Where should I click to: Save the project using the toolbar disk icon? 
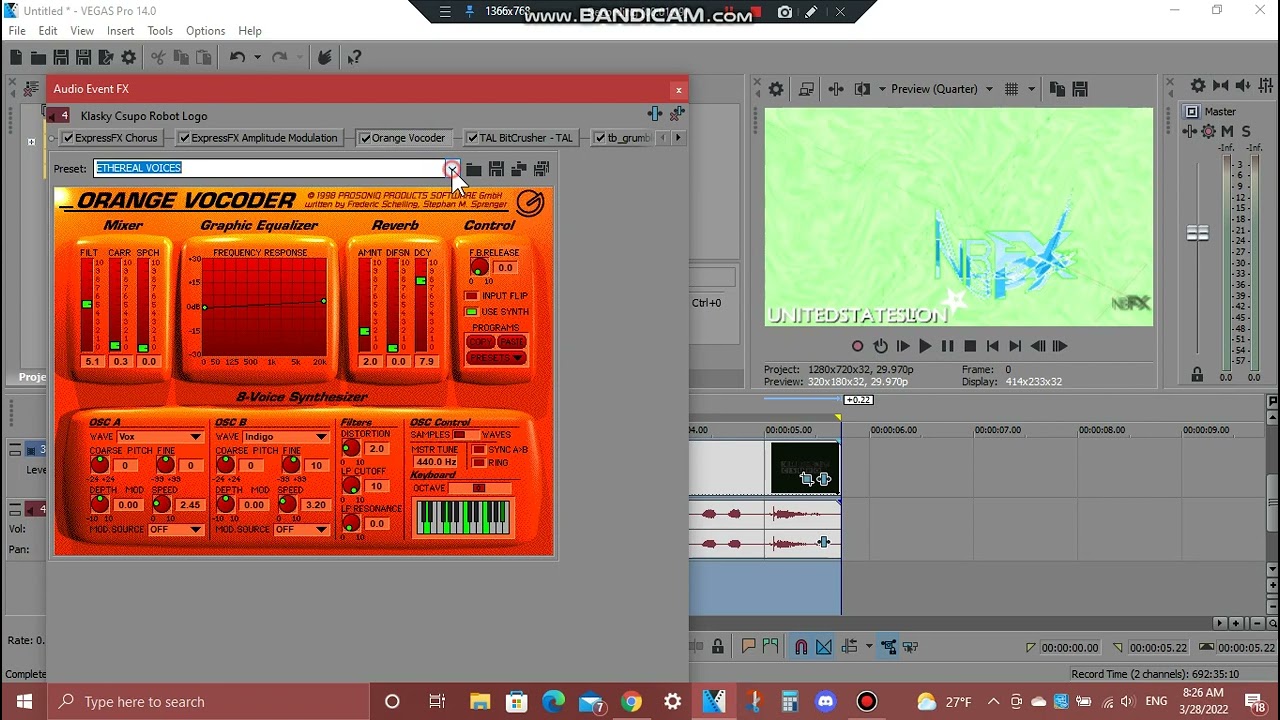(x=61, y=58)
